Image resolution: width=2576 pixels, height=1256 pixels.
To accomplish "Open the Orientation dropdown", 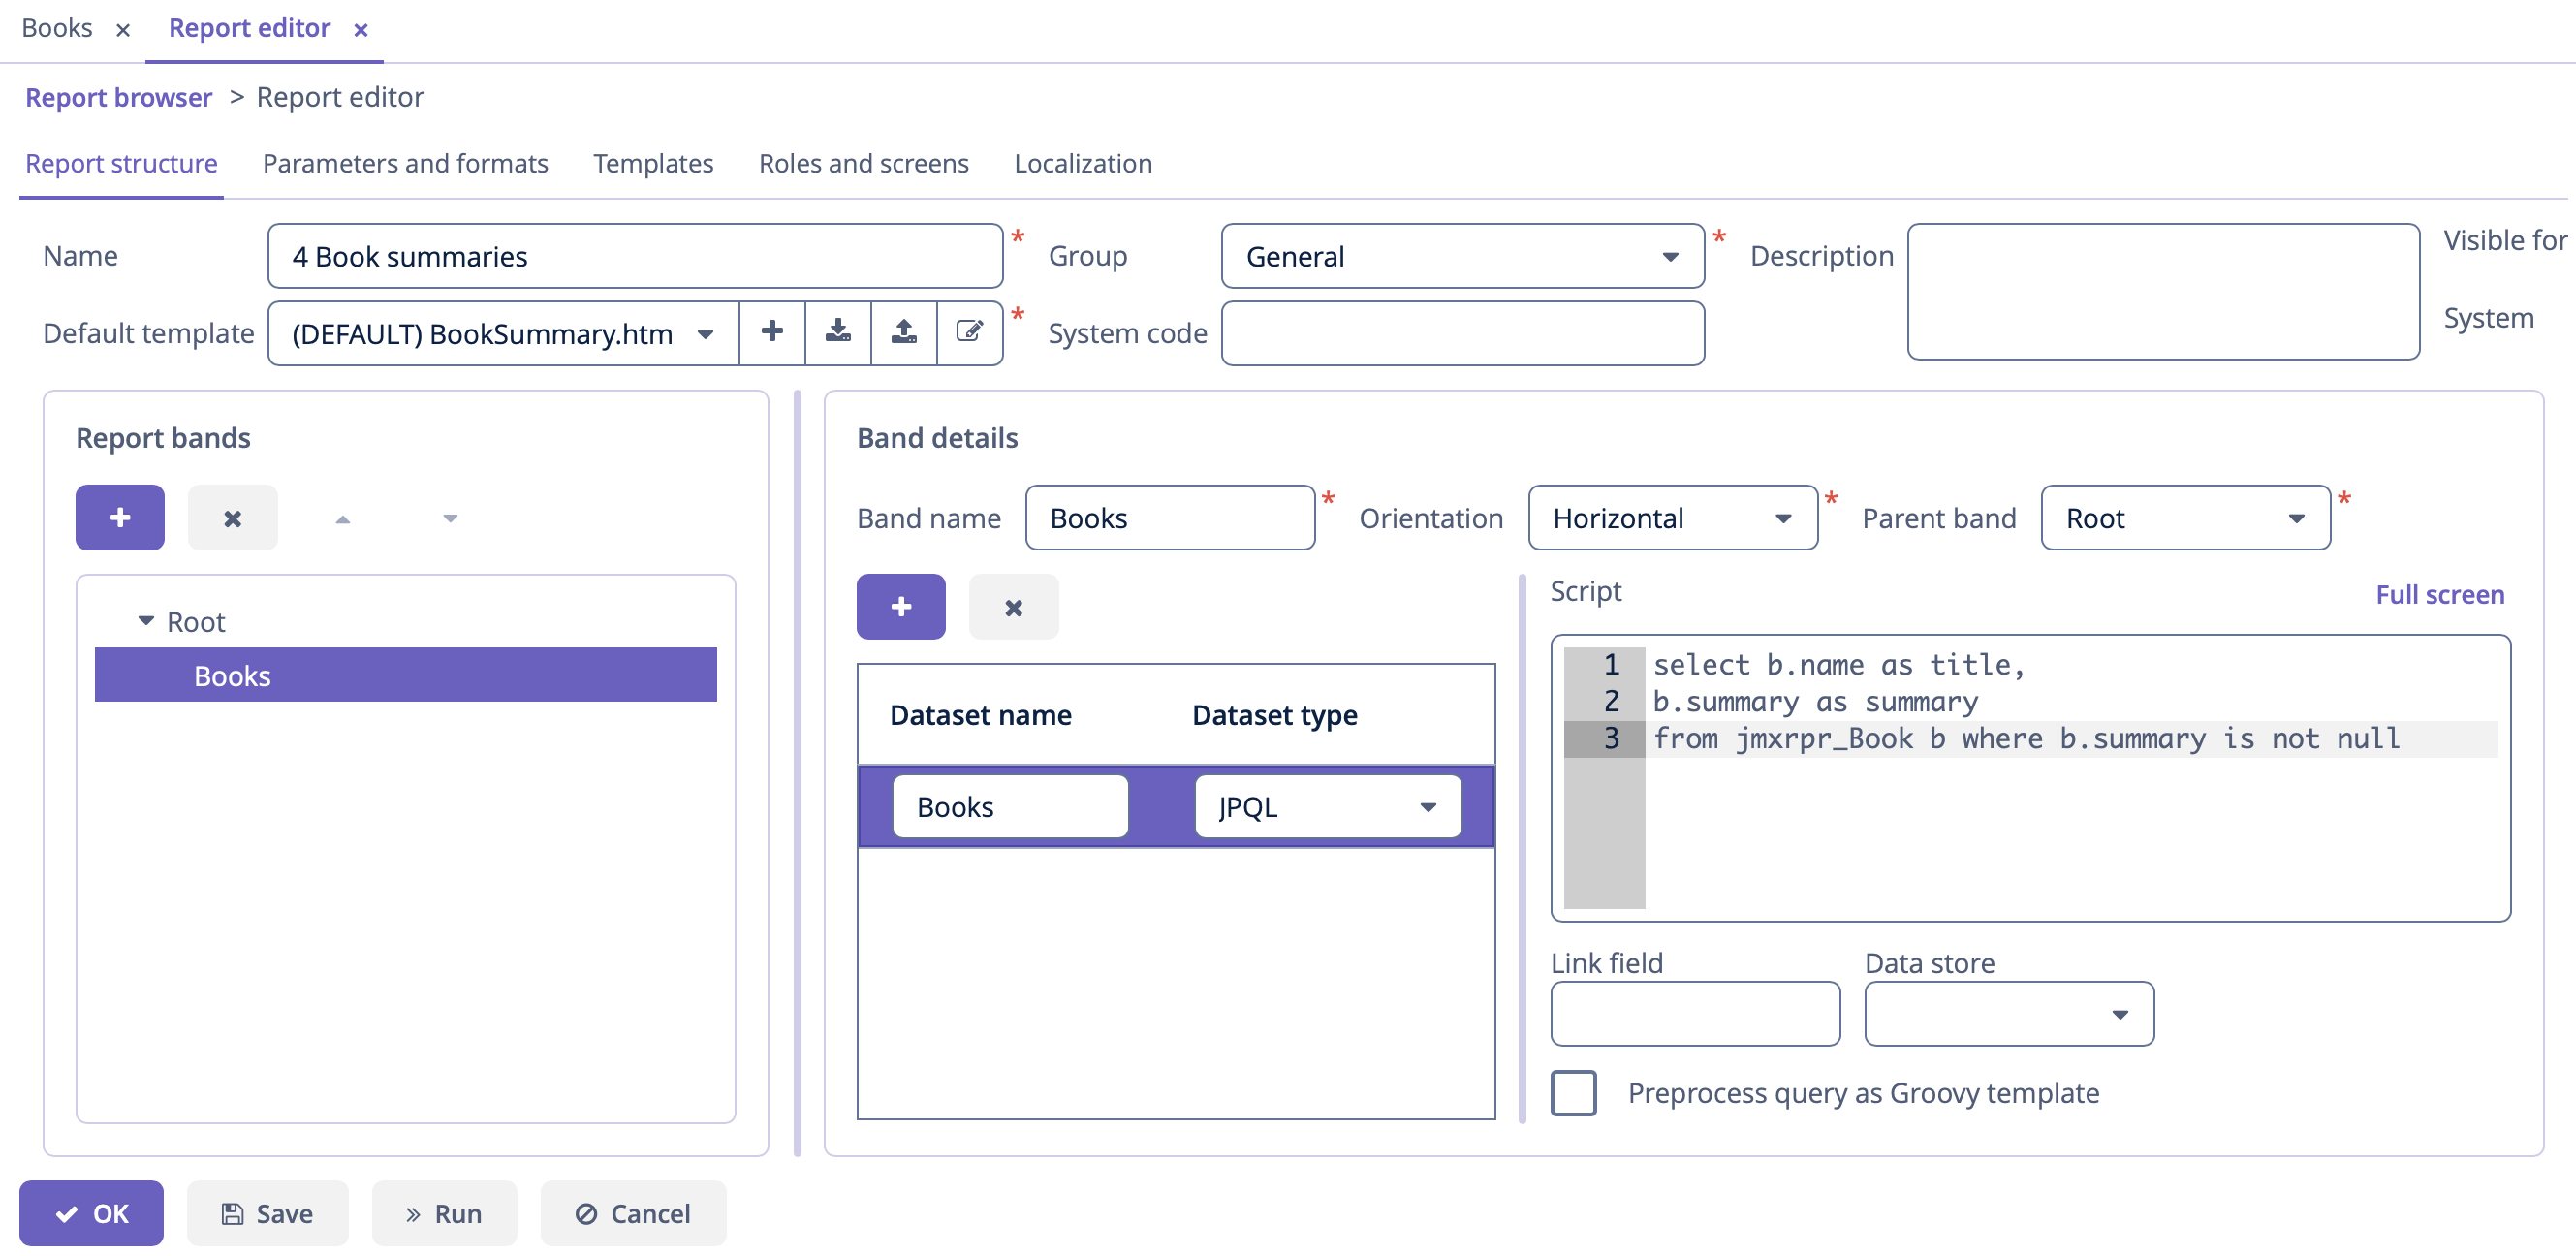I will click(1782, 519).
